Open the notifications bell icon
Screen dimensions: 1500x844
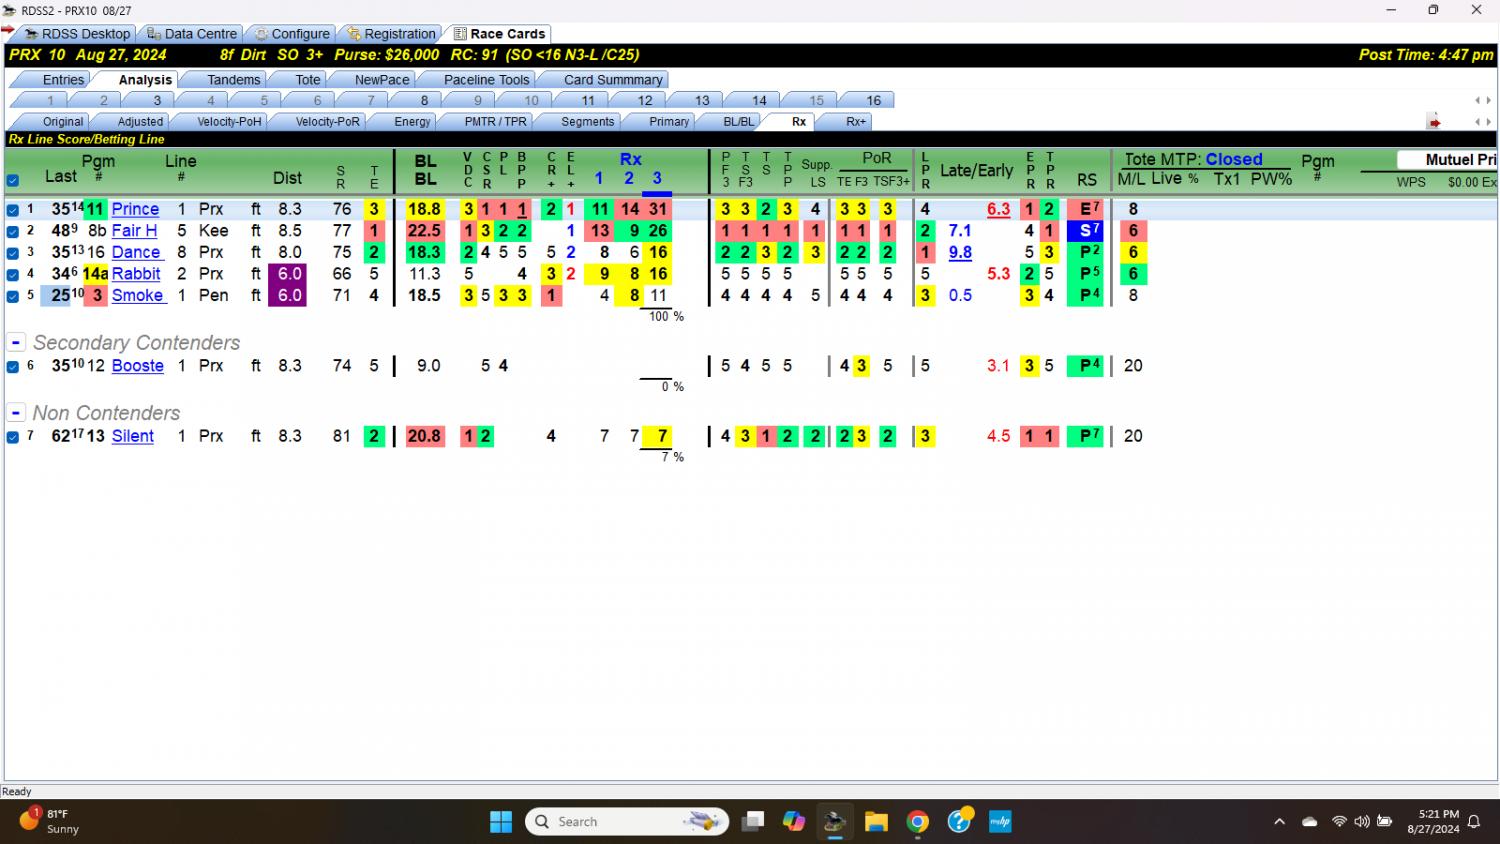pos(1474,822)
